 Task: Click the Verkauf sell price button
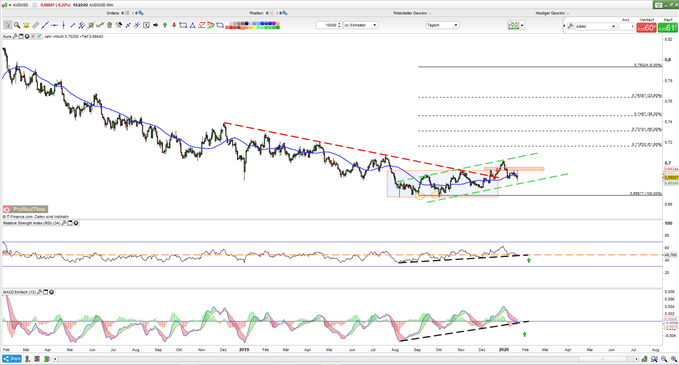[646, 27]
